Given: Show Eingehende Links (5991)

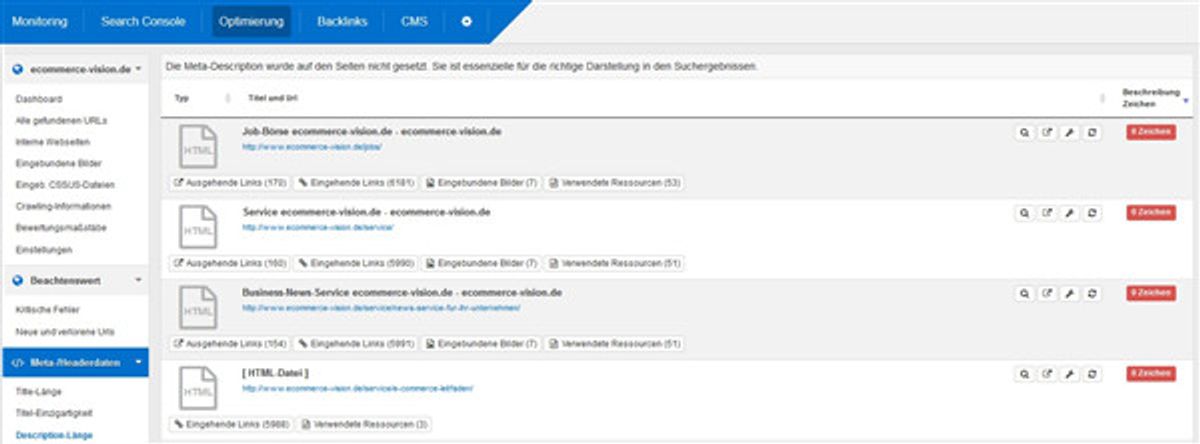Looking at the screenshot, I should [x=355, y=344].
